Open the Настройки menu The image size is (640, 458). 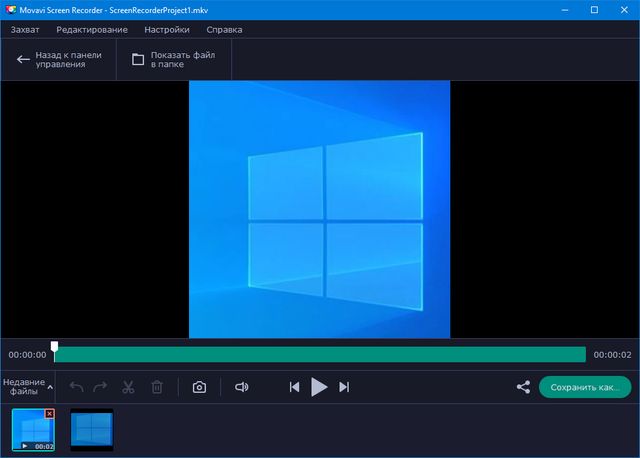(x=166, y=30)
